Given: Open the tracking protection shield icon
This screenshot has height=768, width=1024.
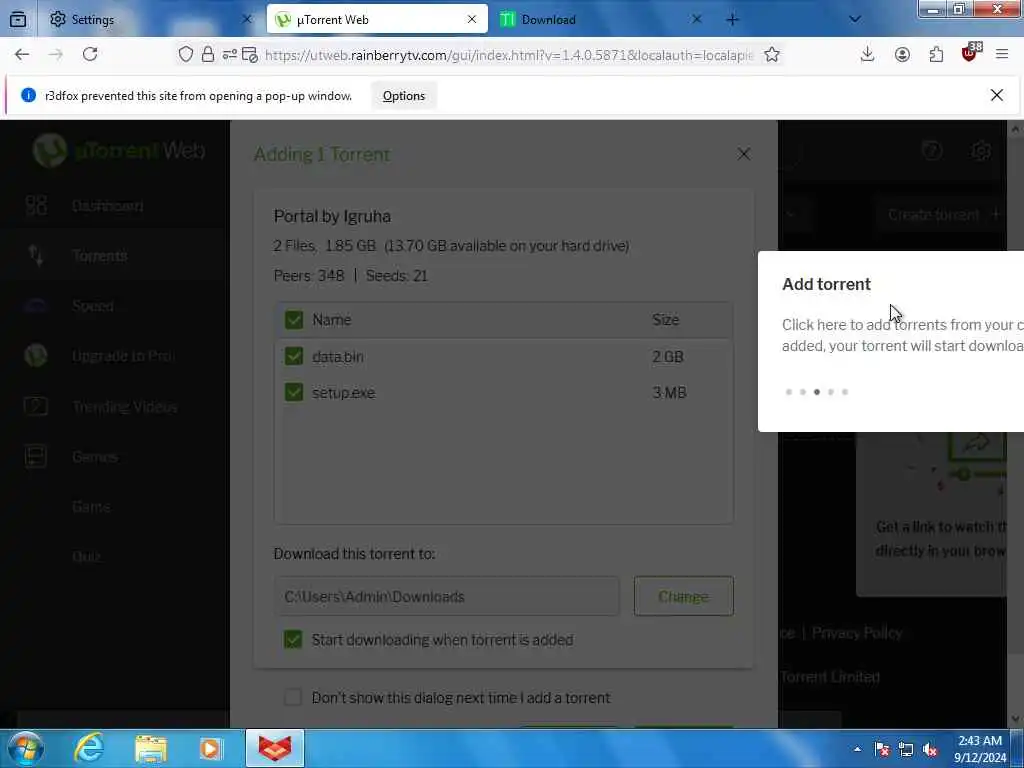Looking at the screenshot, I should [185, 55].
